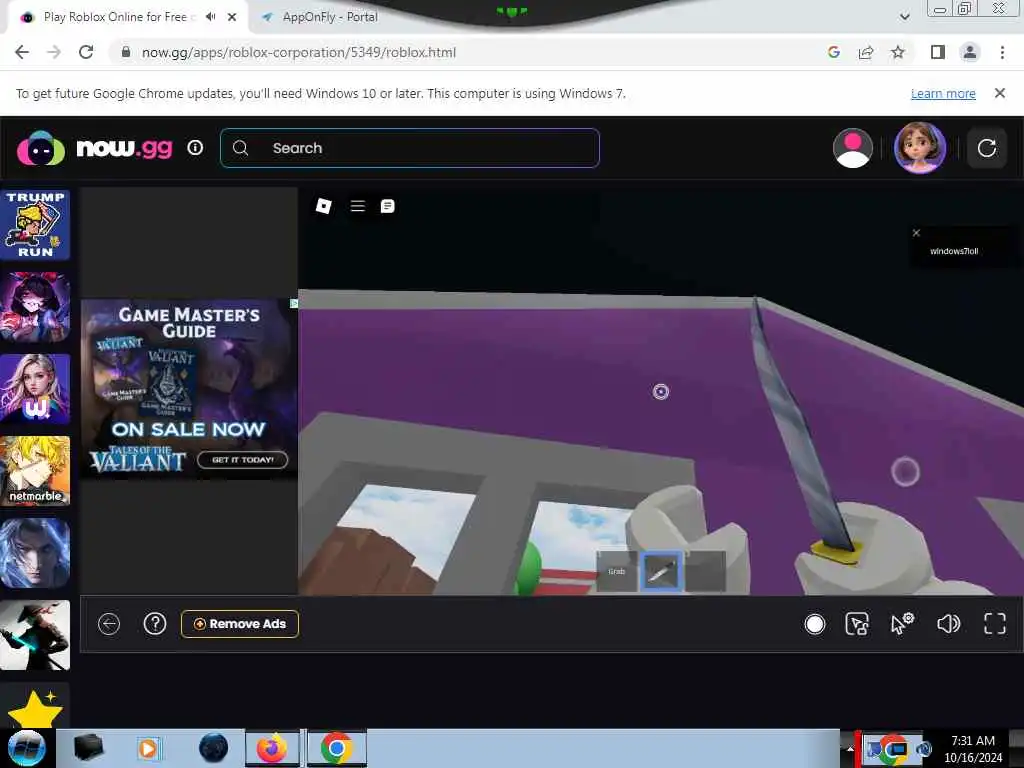Open the Trump Run game thumbnail
1024x768 pixels.
pos(35,225)
